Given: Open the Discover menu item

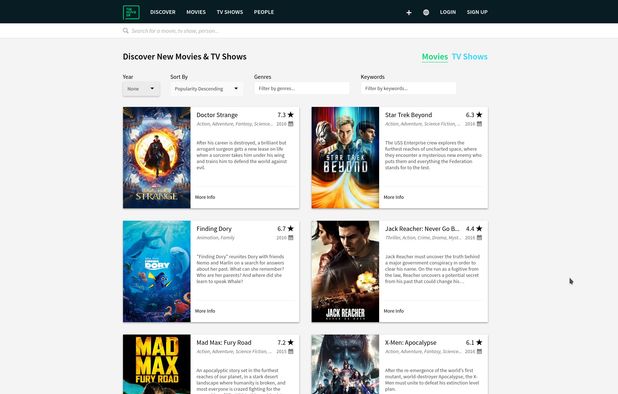Looking at the screenshot, I should pos(163,12).
